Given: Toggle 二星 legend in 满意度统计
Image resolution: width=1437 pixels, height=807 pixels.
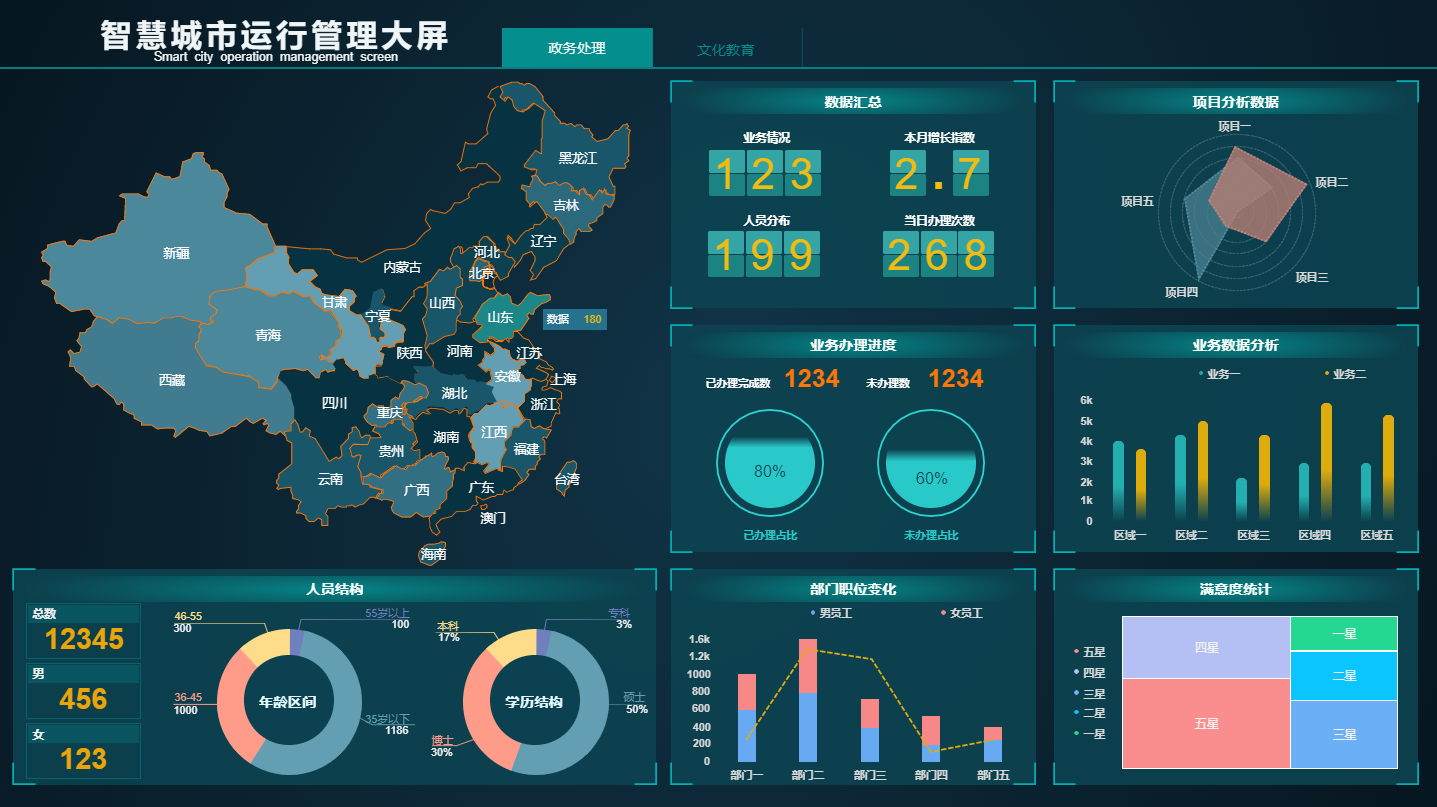Looking at the screenshot, I should (x=1089, y=713).
